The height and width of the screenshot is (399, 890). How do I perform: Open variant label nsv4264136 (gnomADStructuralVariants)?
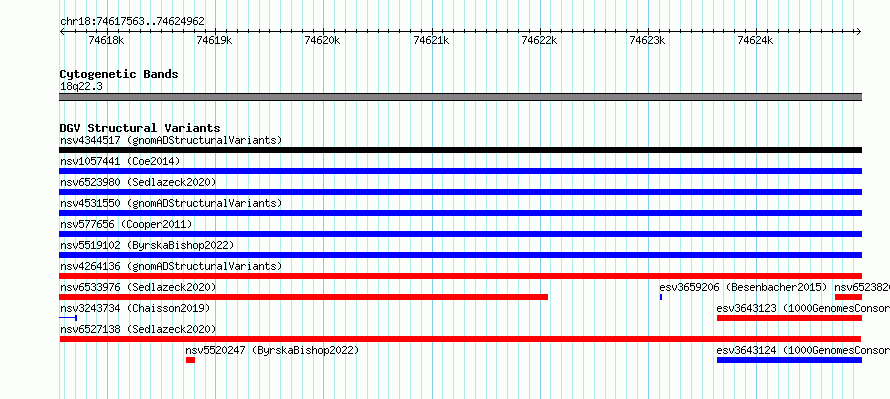click(171, 266)
